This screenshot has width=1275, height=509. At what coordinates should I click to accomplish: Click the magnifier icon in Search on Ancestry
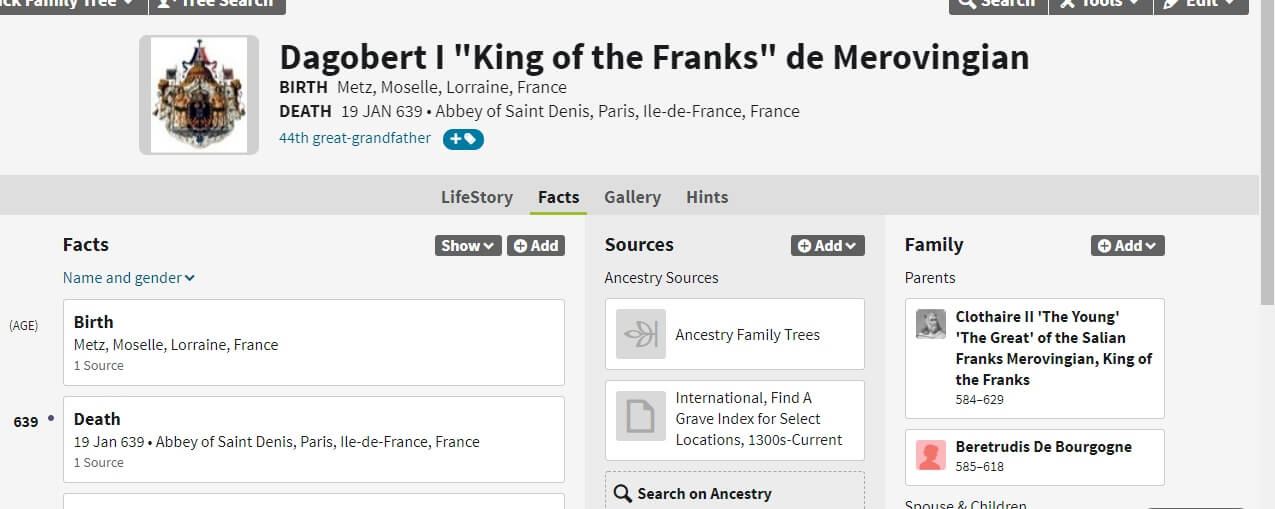click(x=622, y=493)
